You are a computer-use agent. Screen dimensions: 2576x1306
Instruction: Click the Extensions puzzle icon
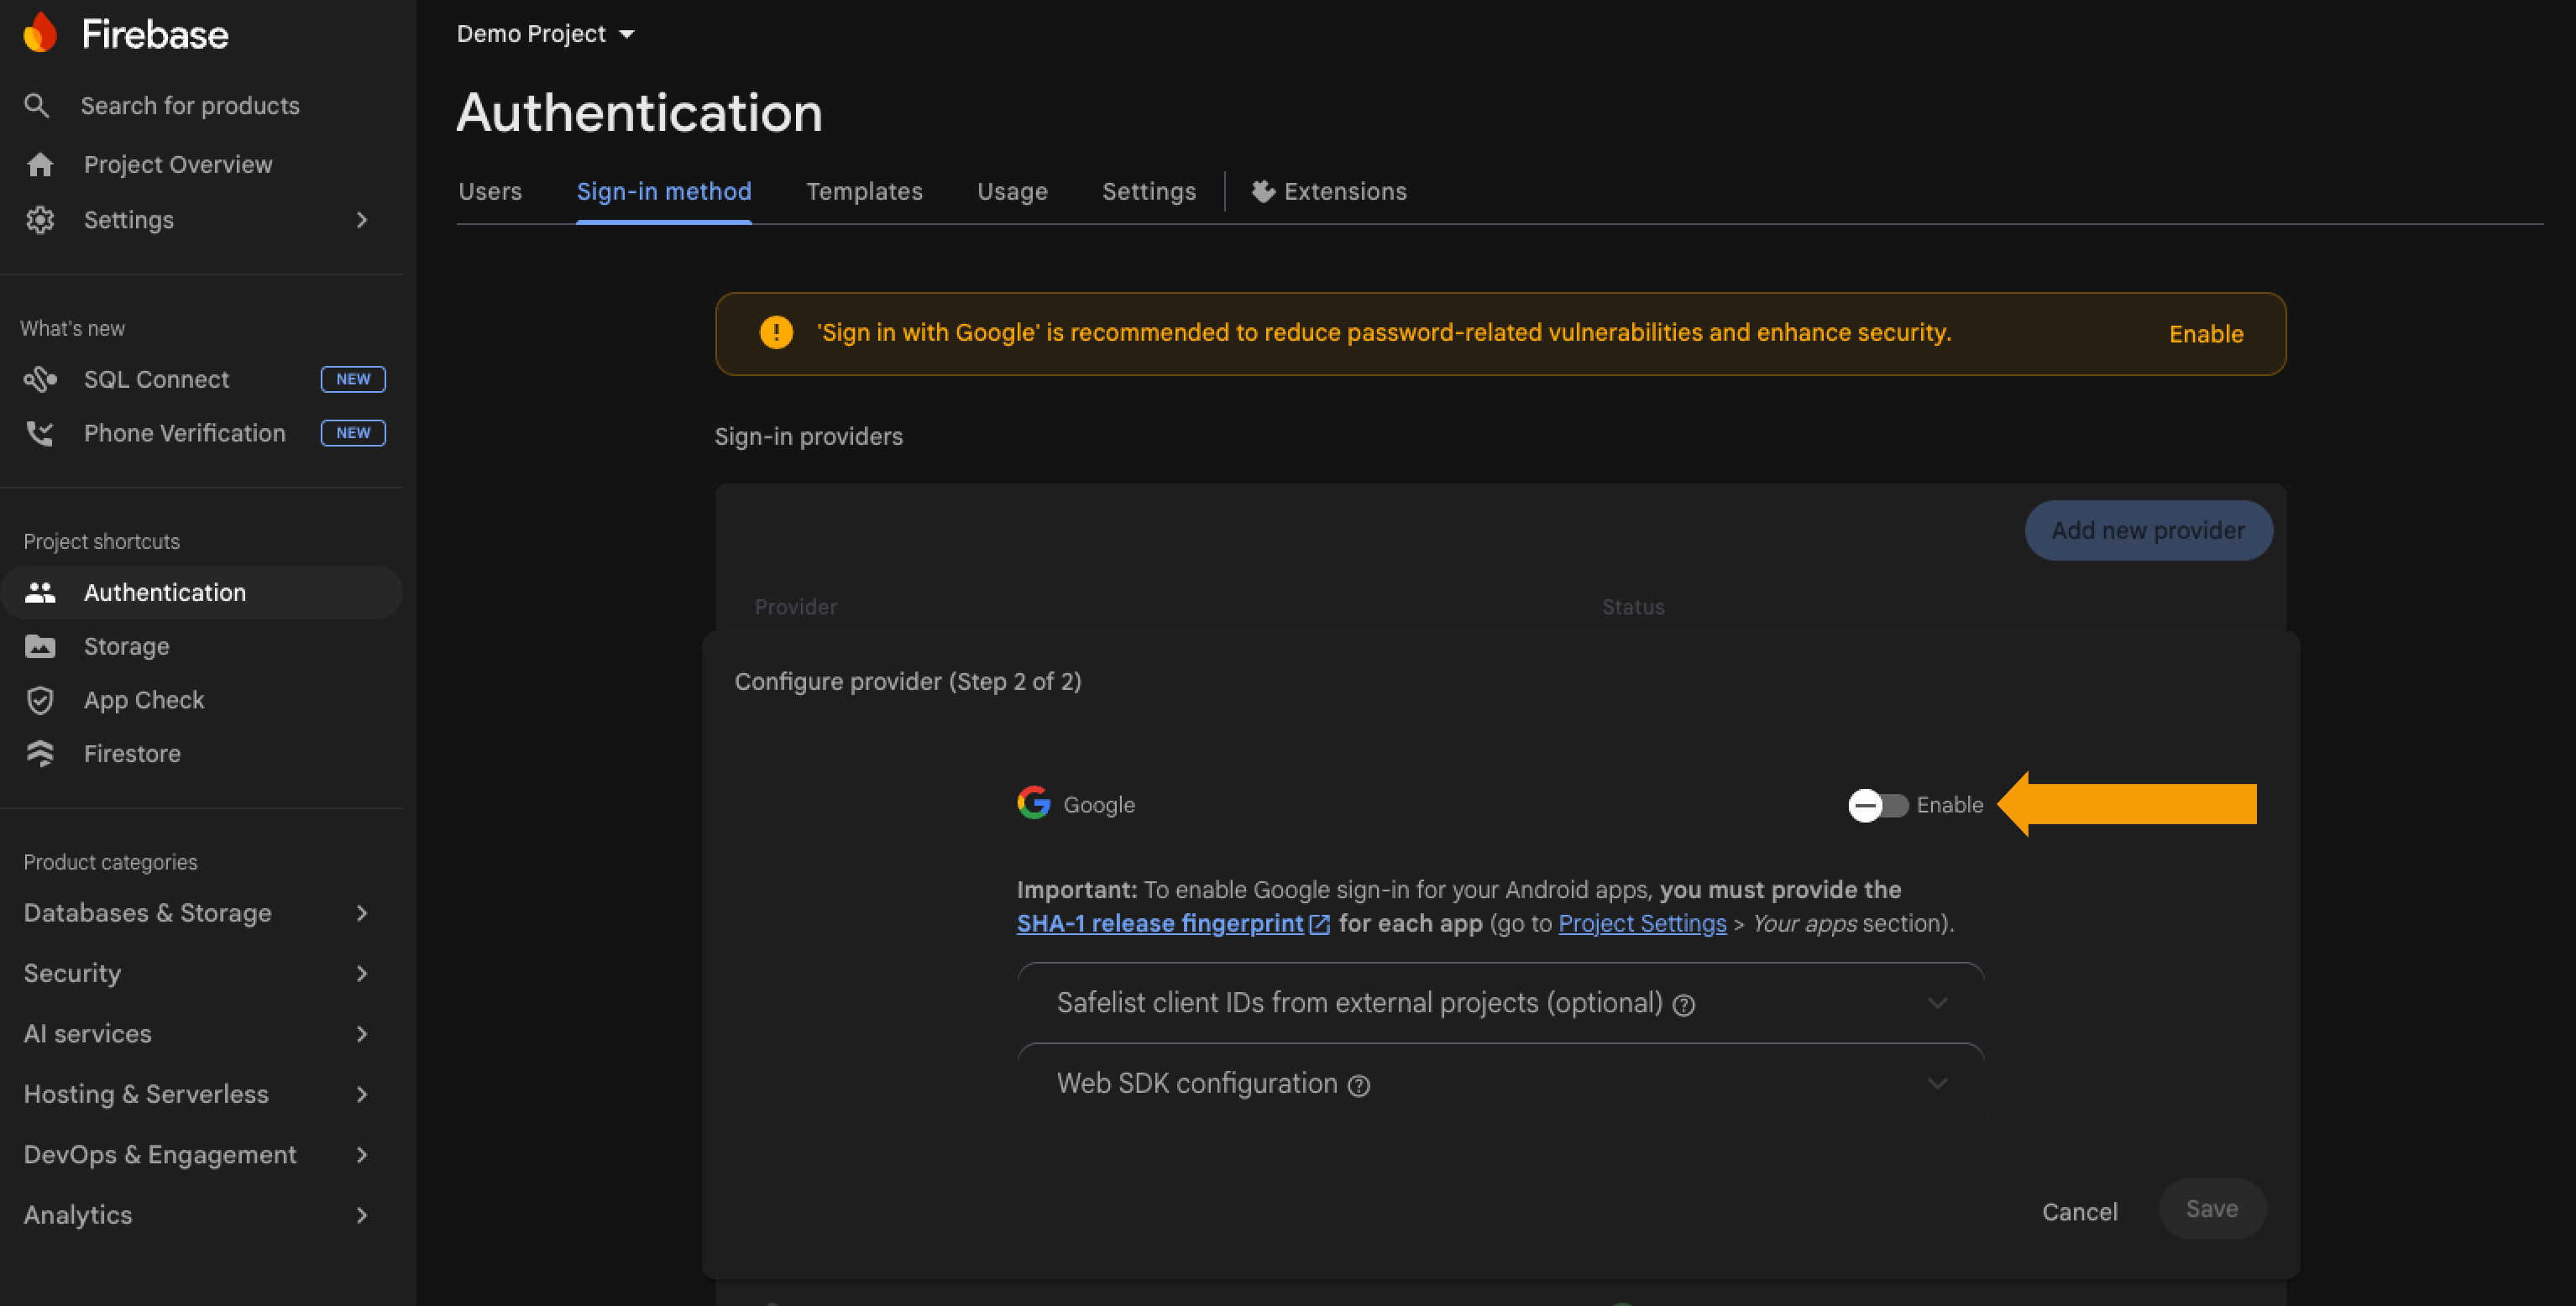(1264, 191)
